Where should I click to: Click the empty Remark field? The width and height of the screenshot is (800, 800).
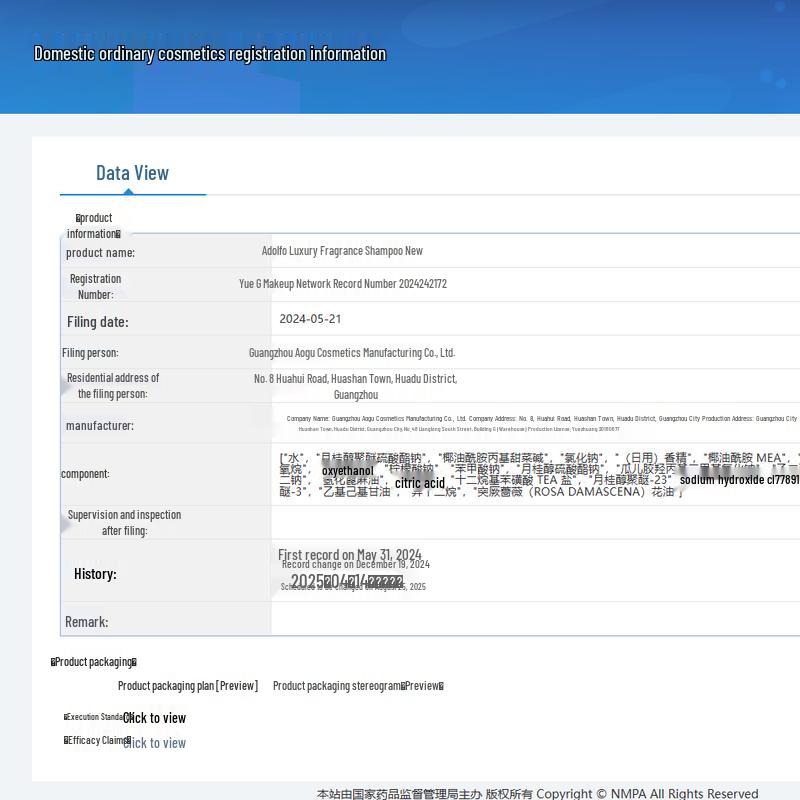pos(535,621)
